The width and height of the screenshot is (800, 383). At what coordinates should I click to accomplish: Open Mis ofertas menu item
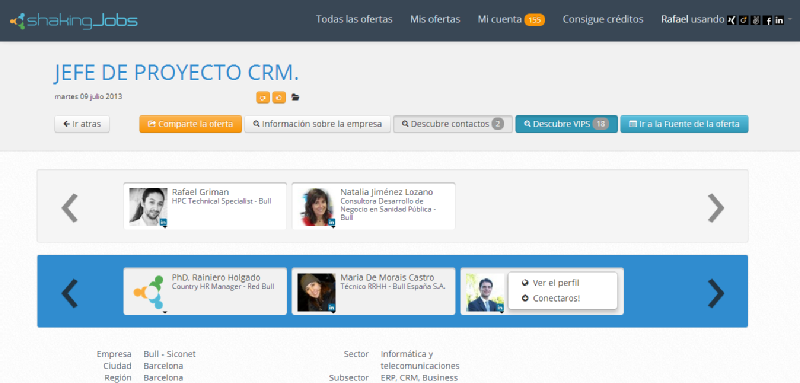(x=435, y=19)
